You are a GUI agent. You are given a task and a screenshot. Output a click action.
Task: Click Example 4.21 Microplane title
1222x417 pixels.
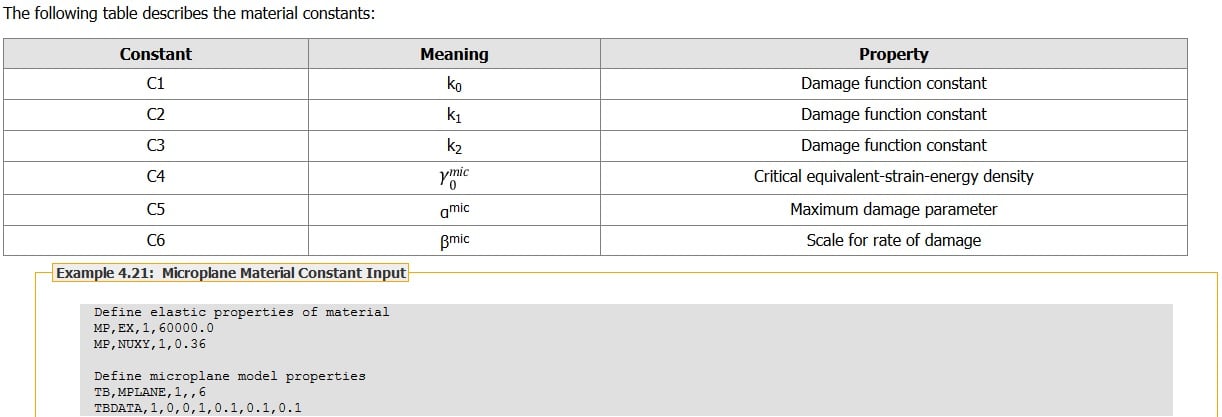point(230,273)
